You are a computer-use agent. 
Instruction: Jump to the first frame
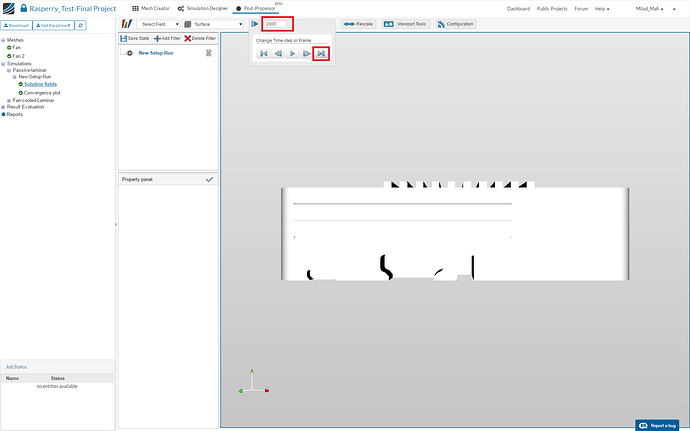point(264,54)
